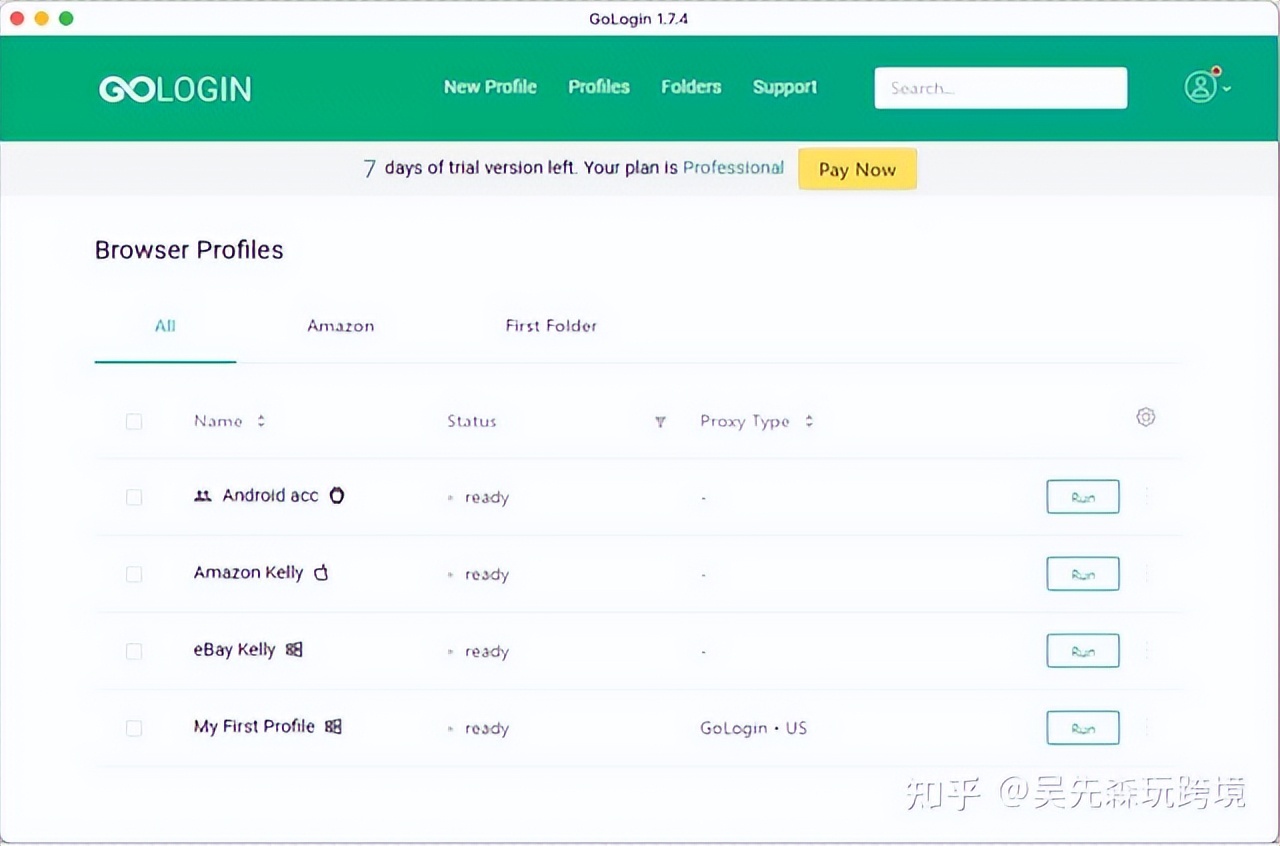This screenshot has height=846, width=1280.
Task: Click the Android OS icon on Android acc
Action: point(337,495)
